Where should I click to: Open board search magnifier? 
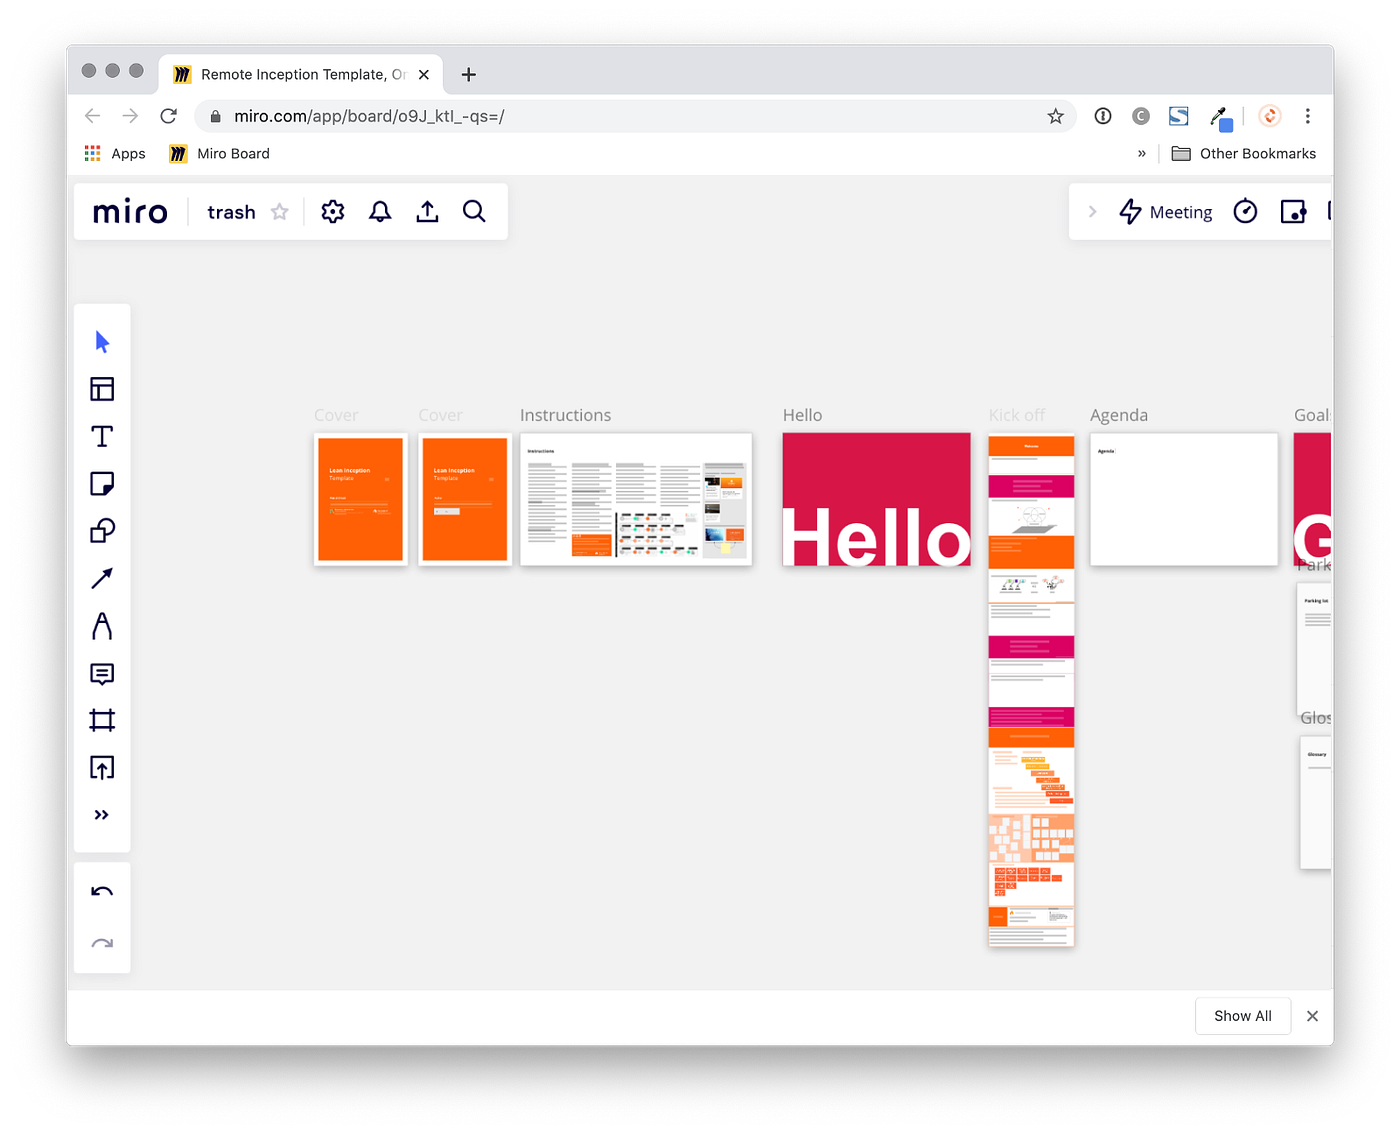coord(474,212)
